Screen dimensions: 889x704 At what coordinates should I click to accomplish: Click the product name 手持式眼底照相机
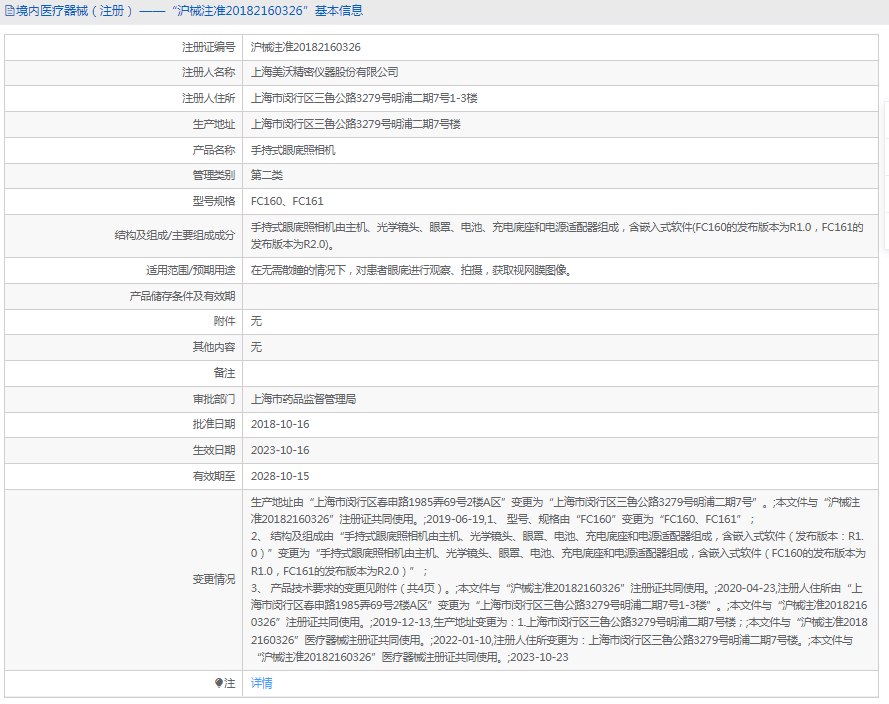point(293,150)
